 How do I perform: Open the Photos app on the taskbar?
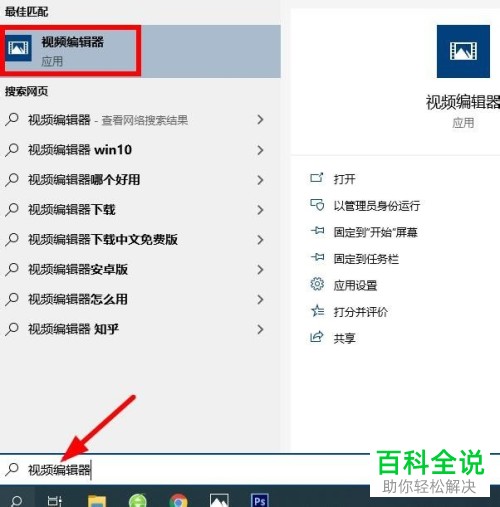coord(219,500)
